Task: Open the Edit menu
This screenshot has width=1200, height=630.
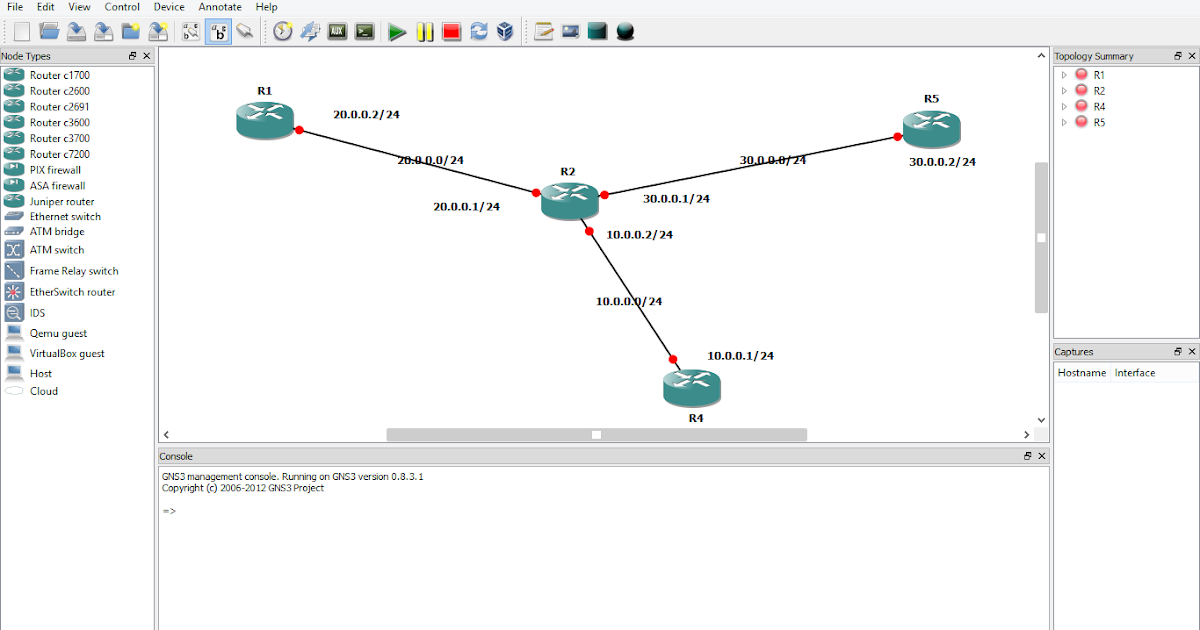Action: pyautogui.click(x=46, y=7)
